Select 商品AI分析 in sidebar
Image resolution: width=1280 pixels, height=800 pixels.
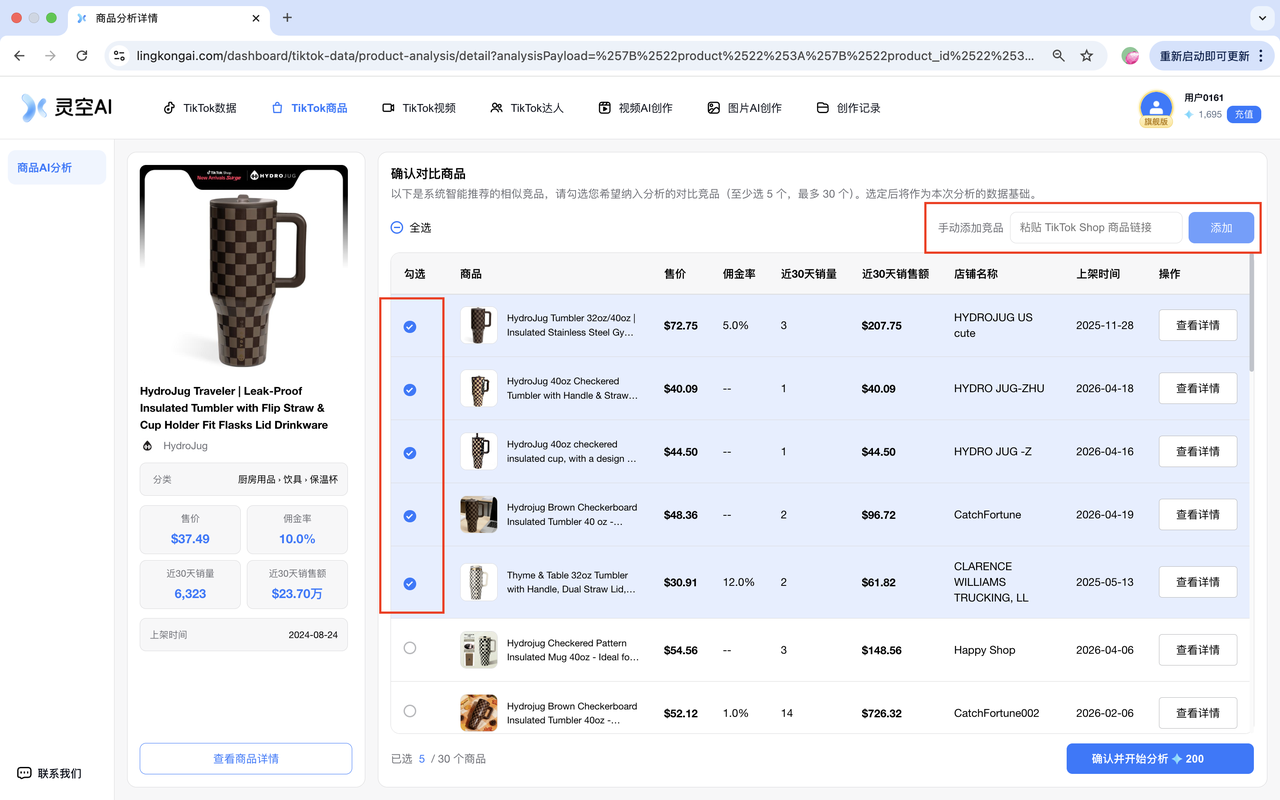coord(56,168)
